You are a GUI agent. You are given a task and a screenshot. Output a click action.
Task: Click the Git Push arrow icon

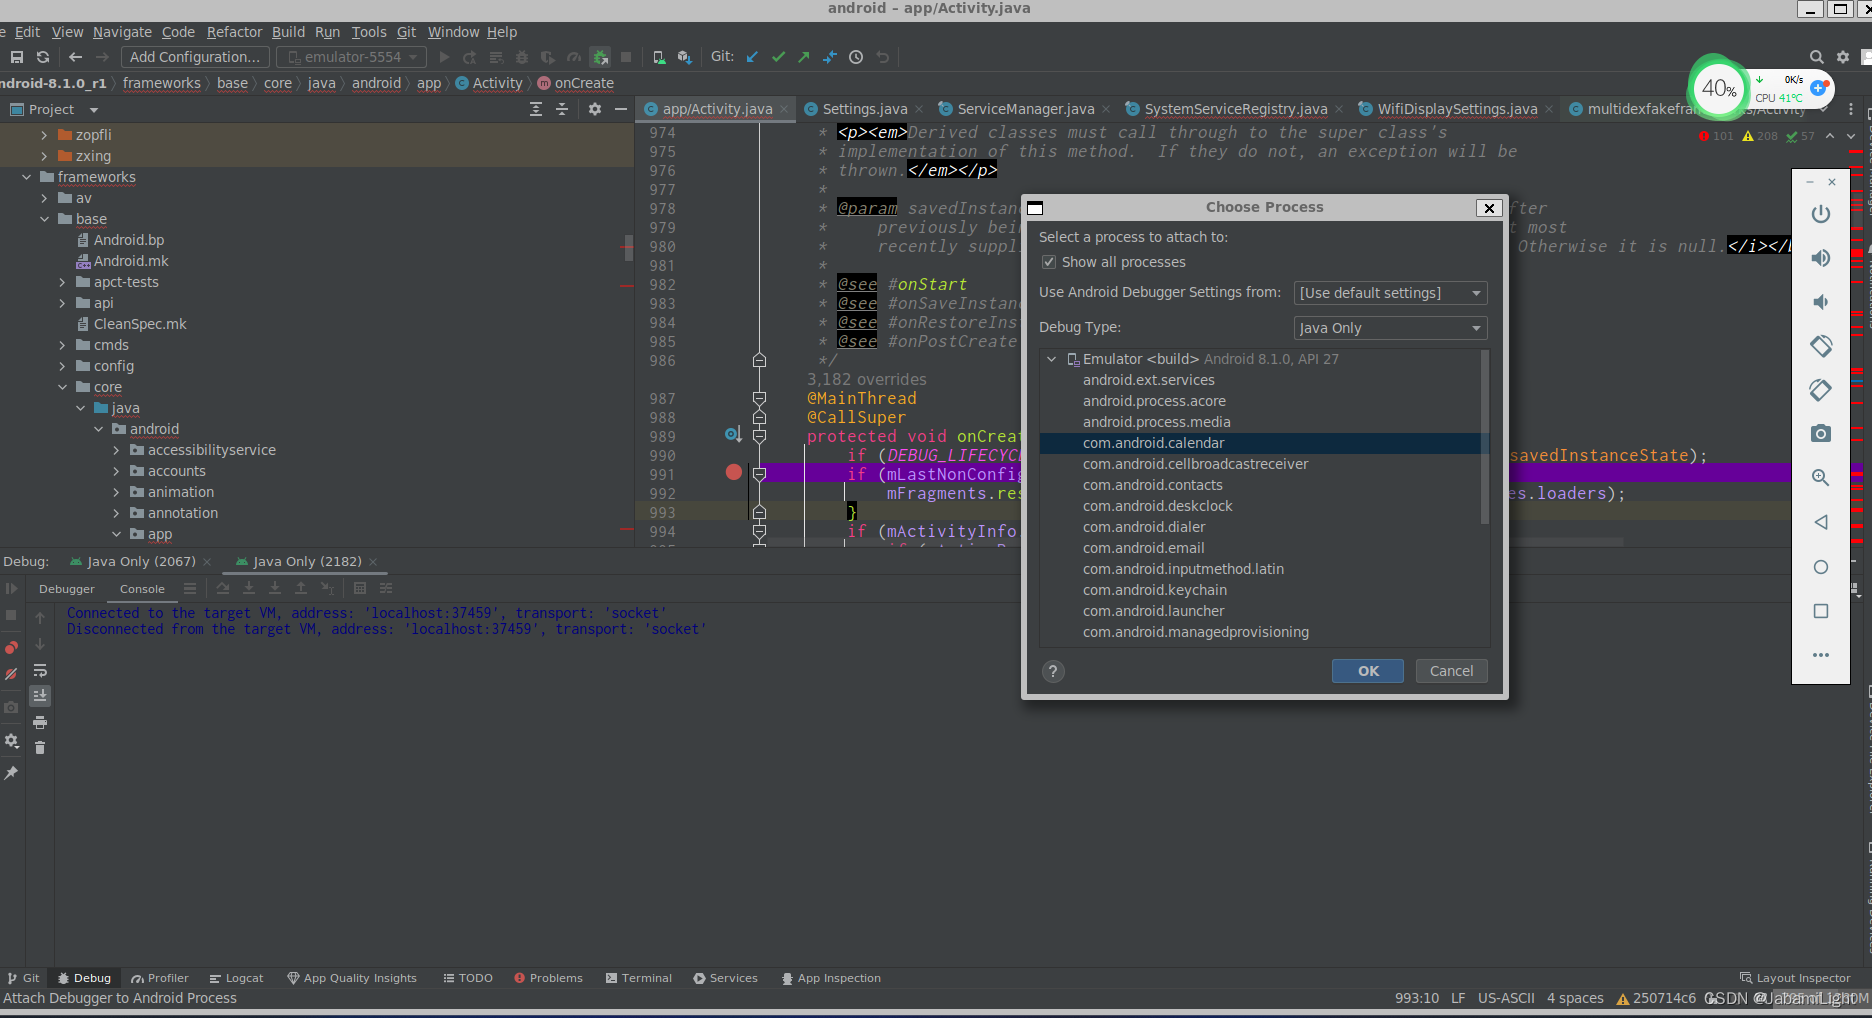point(804,57)
